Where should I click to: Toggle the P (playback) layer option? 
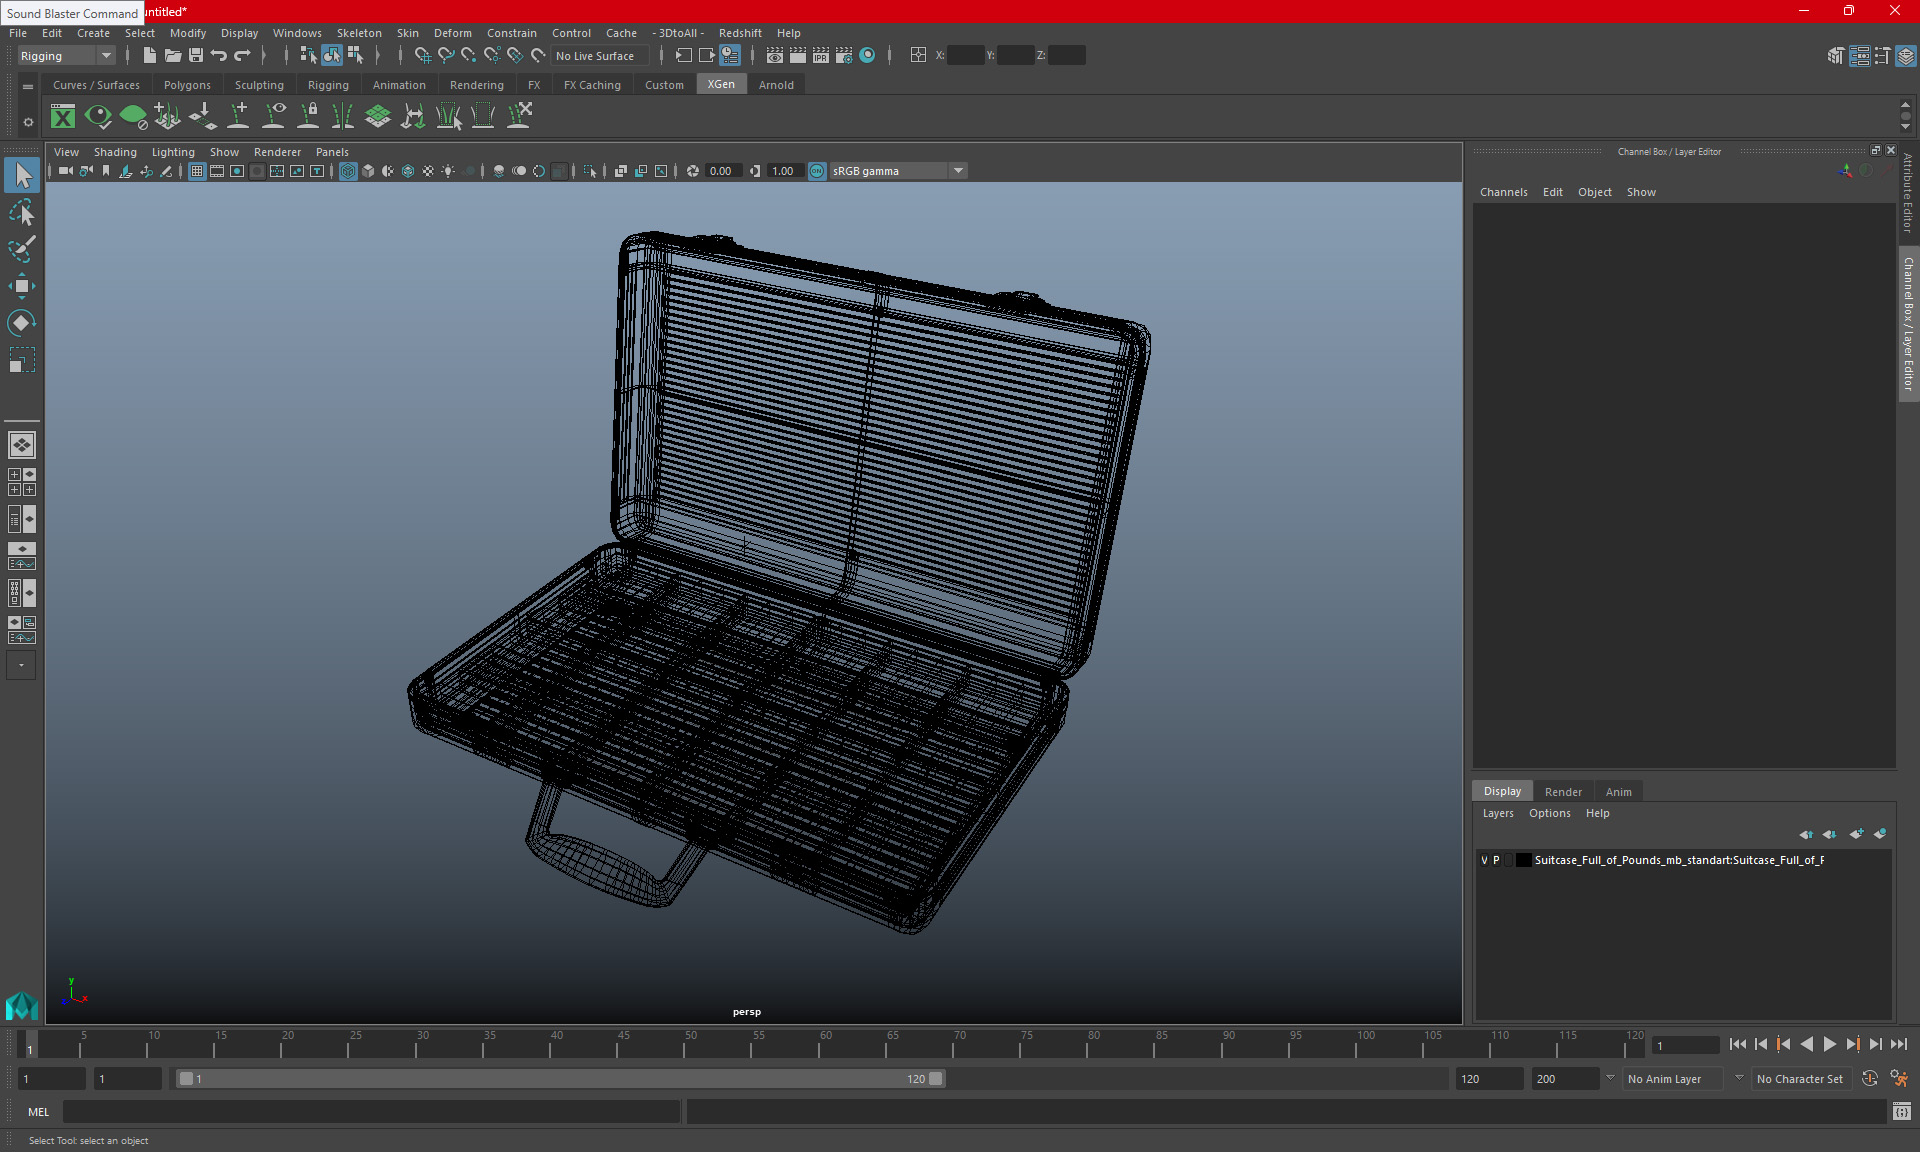click(x=1498, y=860)
